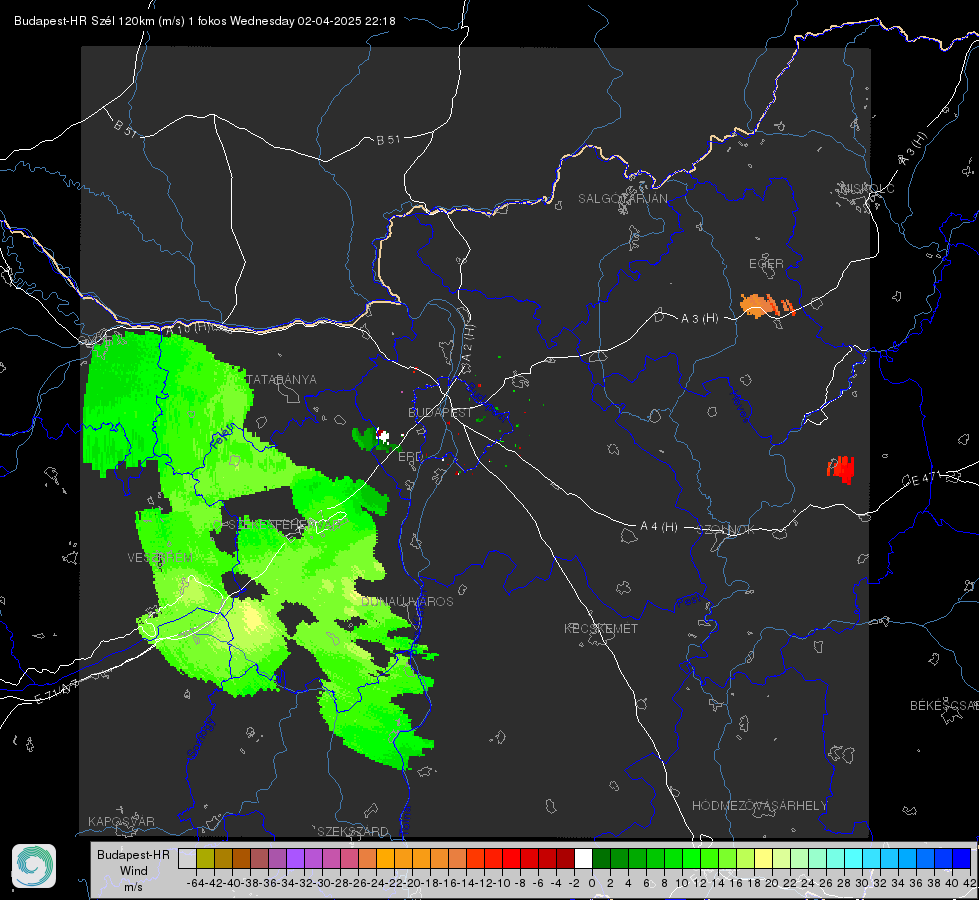The height and width of the screenshot is (900, 979).
Task: Click the HODMEZOVASARHELY city label
Action: pyautogui.click(x=759, y=806)
